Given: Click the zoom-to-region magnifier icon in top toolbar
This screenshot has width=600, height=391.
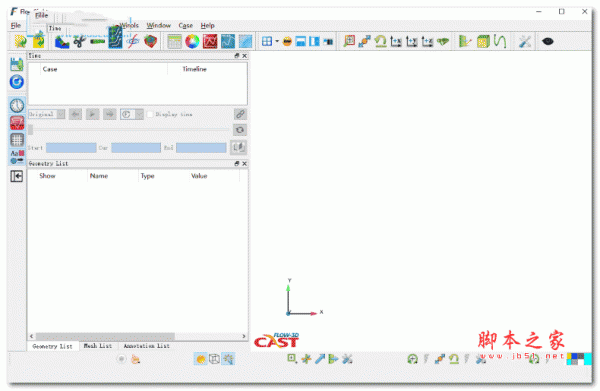Looking at the screenshot, I should pos(349,41).
